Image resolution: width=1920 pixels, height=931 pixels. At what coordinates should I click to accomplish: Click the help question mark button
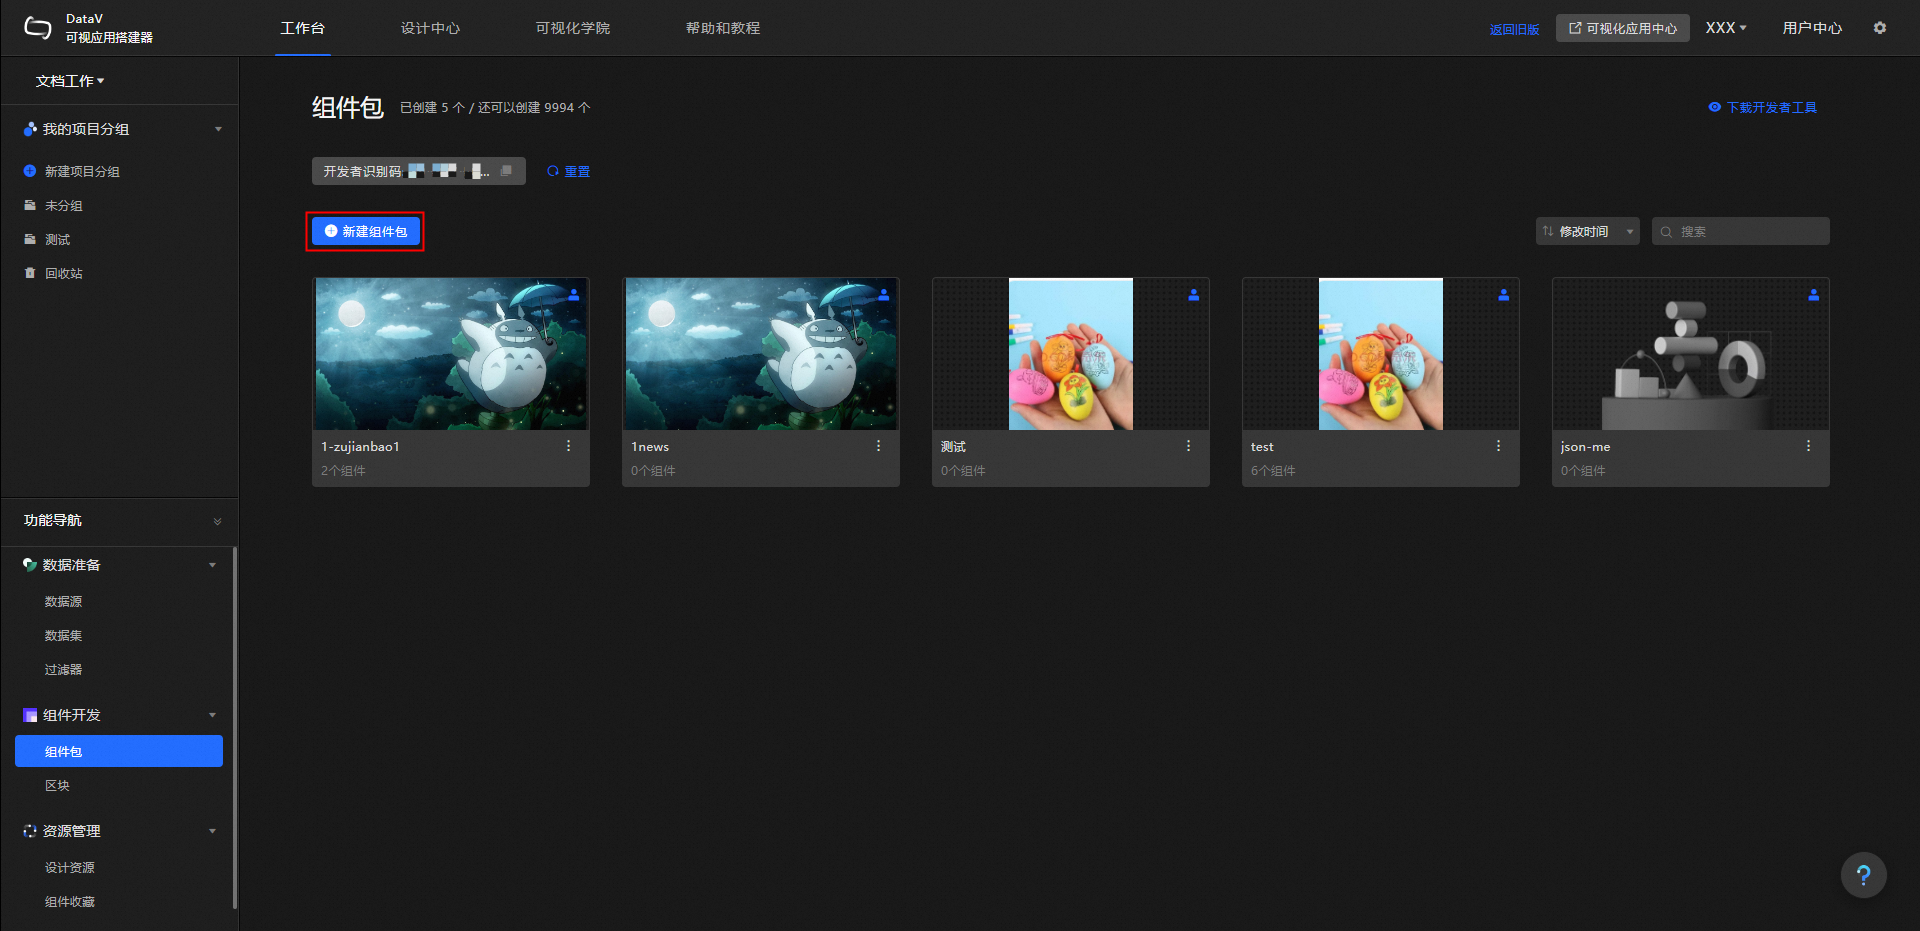coord(1864,875)
